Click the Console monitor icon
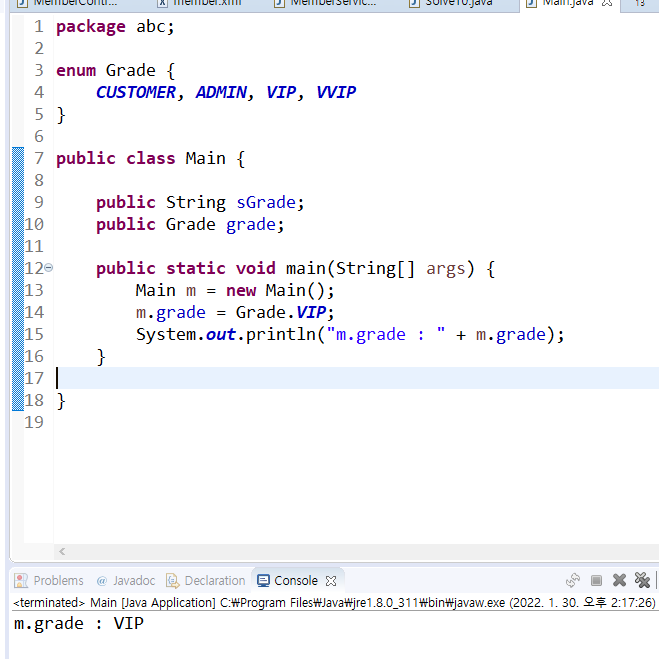659x659 pixels. [x=264, y=580]
